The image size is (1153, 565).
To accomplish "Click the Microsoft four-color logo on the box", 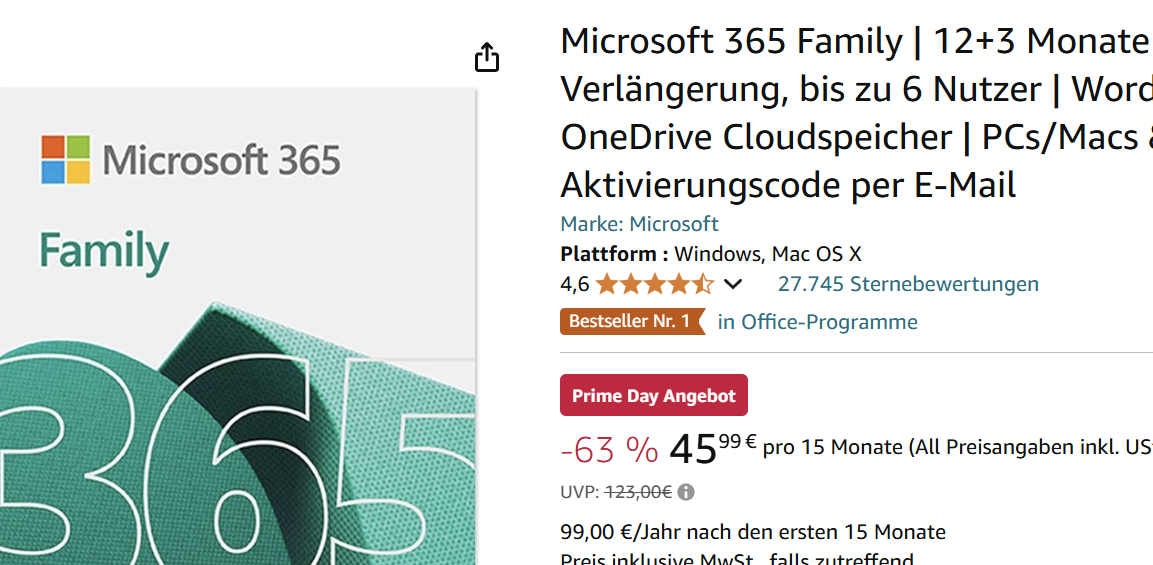I will pos(65,160).
